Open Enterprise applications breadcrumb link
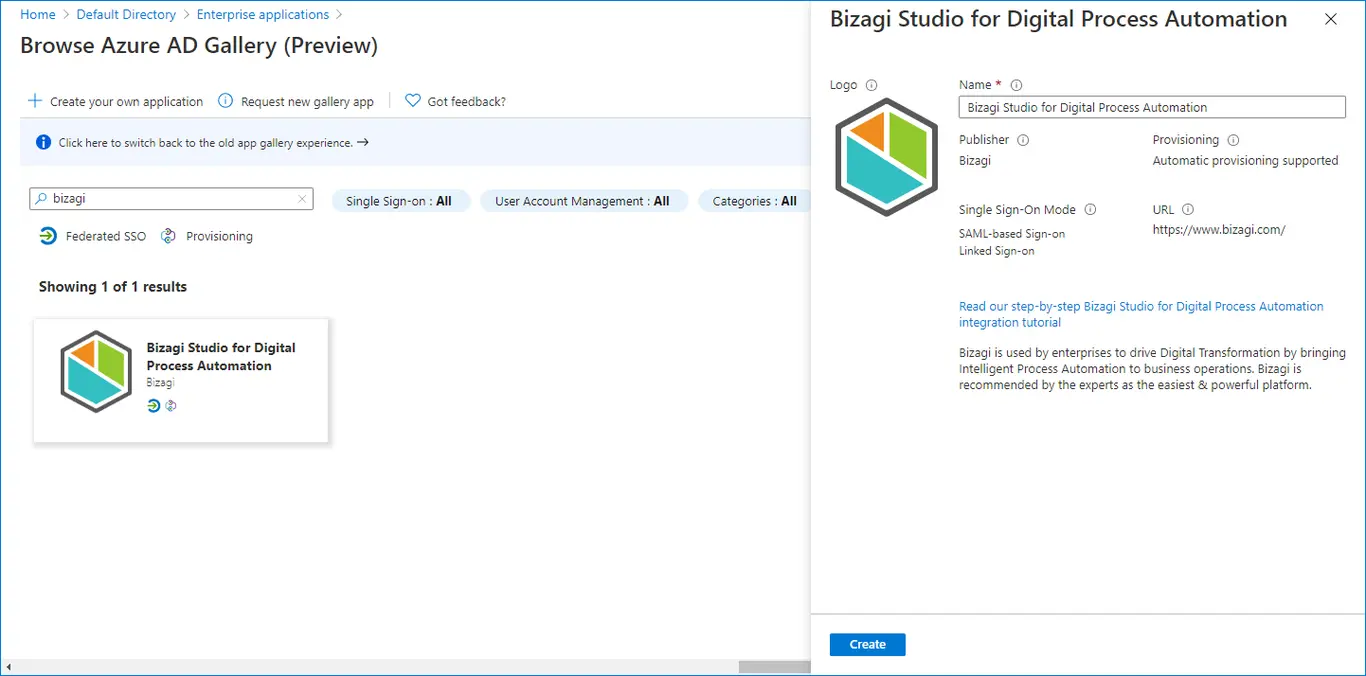This screenshot has width=1366, height=676. pyautogui.click(x=263, y=15)
